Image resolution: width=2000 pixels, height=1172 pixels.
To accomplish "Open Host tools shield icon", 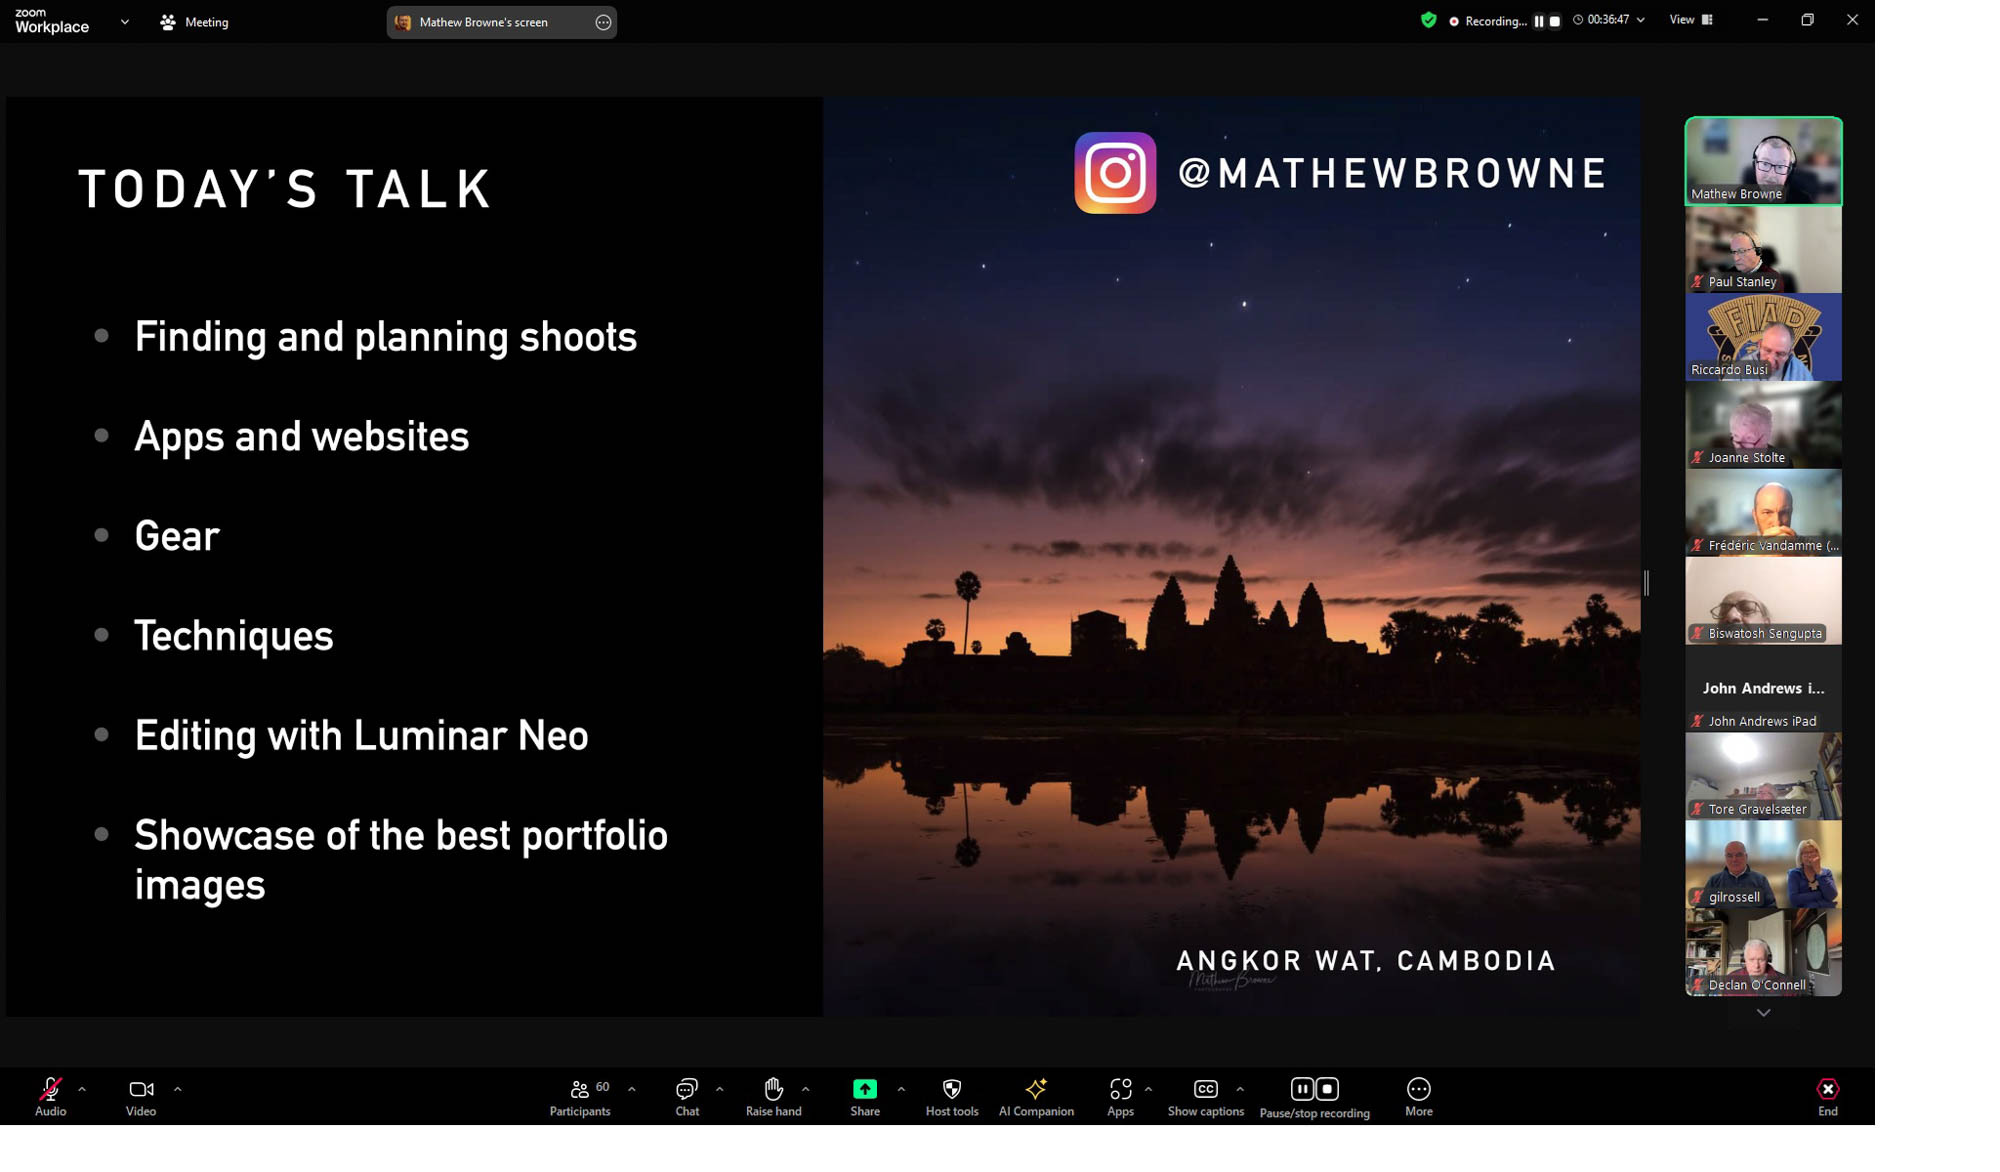I will pos(951,1096).
